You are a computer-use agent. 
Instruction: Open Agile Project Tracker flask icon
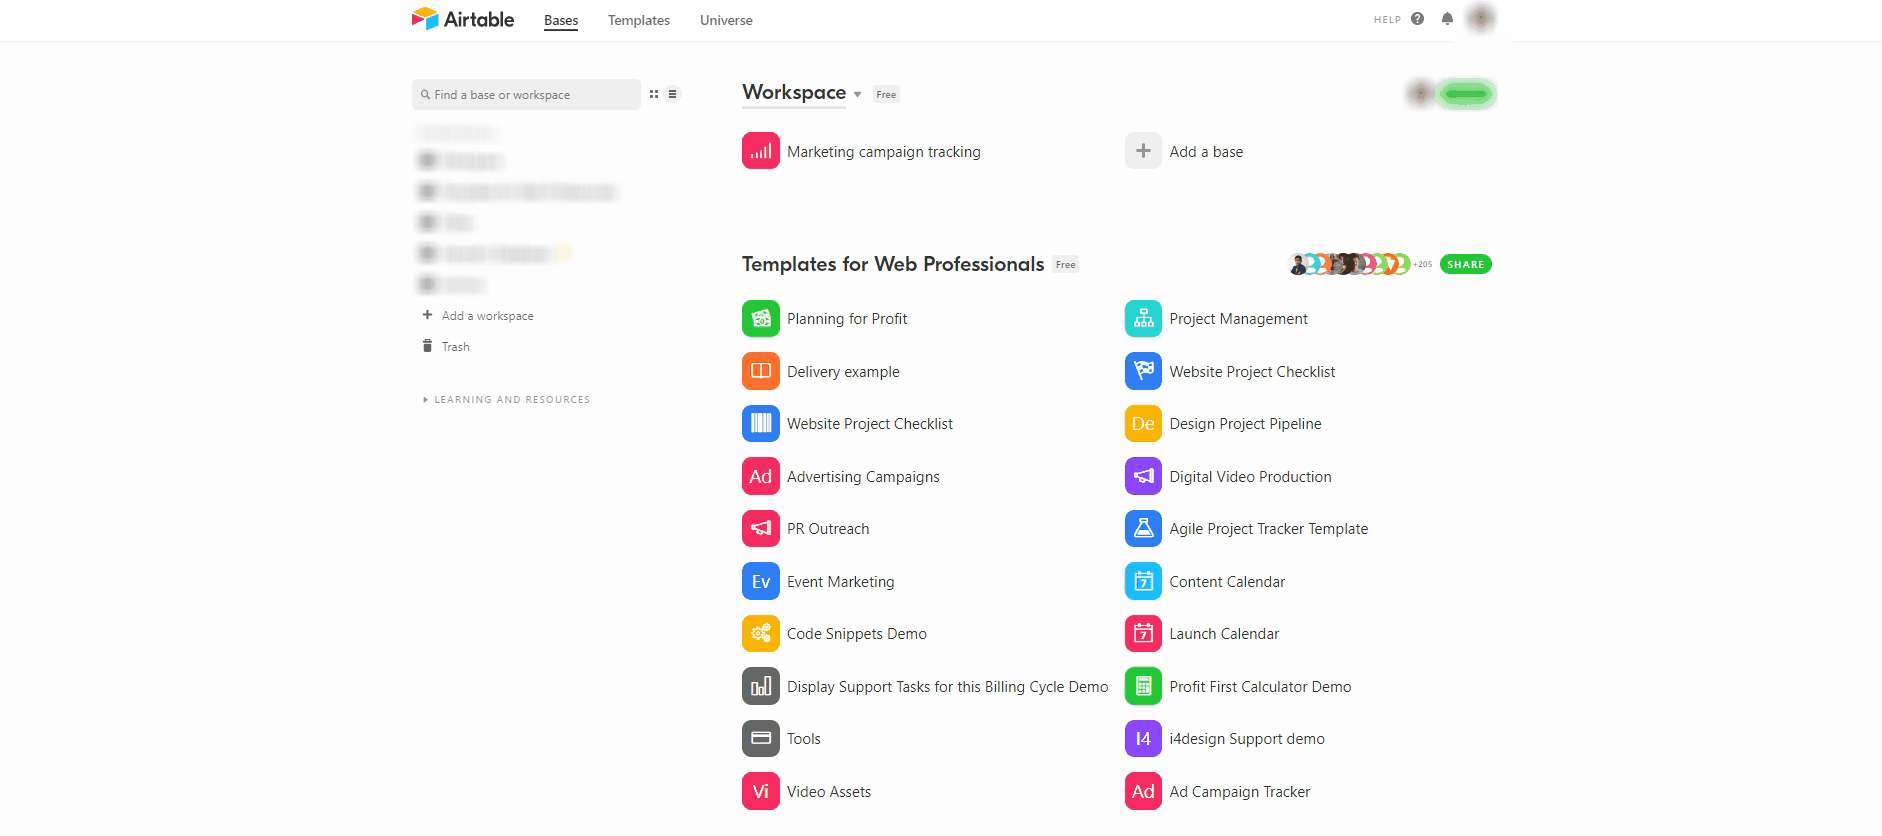click(1143, 529)
